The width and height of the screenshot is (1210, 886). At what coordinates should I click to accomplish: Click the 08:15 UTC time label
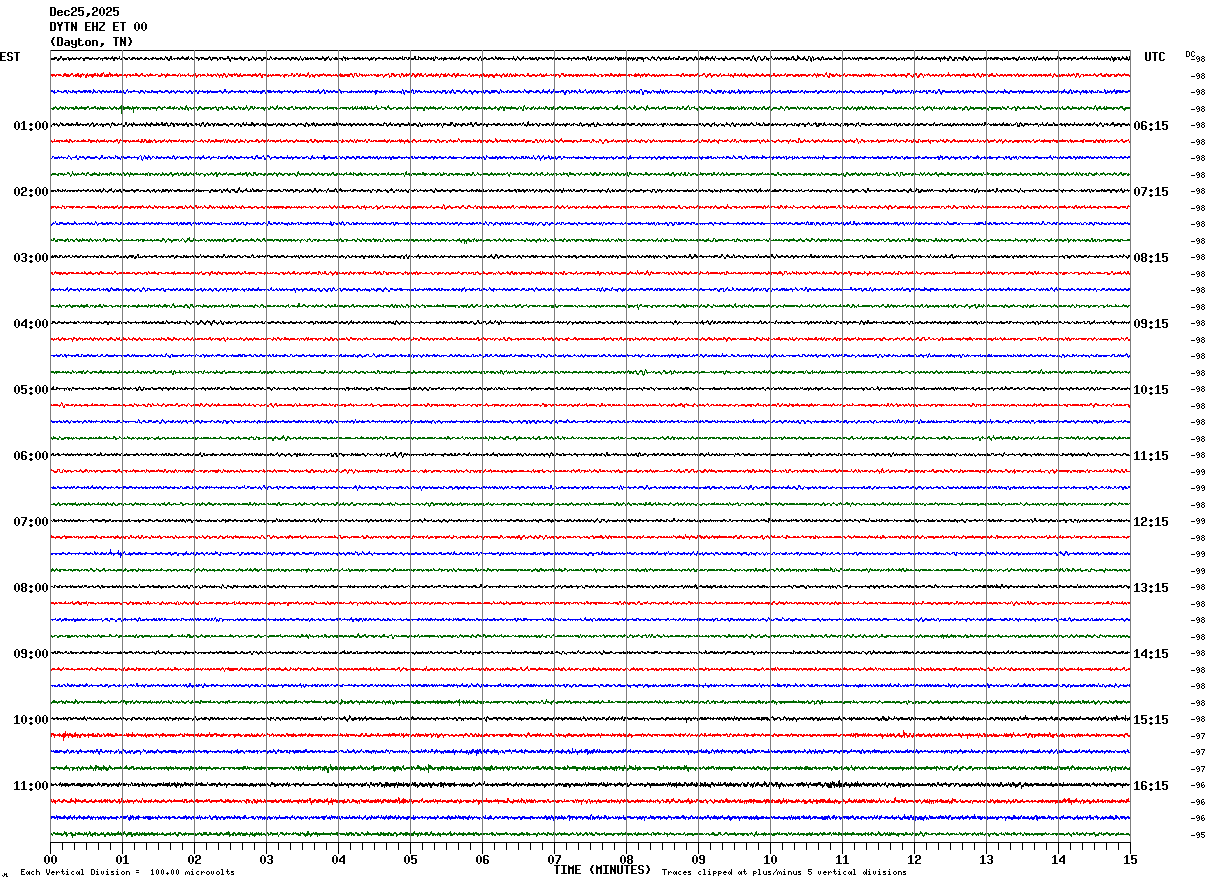pyautogui.click(x=1150, y=258)
